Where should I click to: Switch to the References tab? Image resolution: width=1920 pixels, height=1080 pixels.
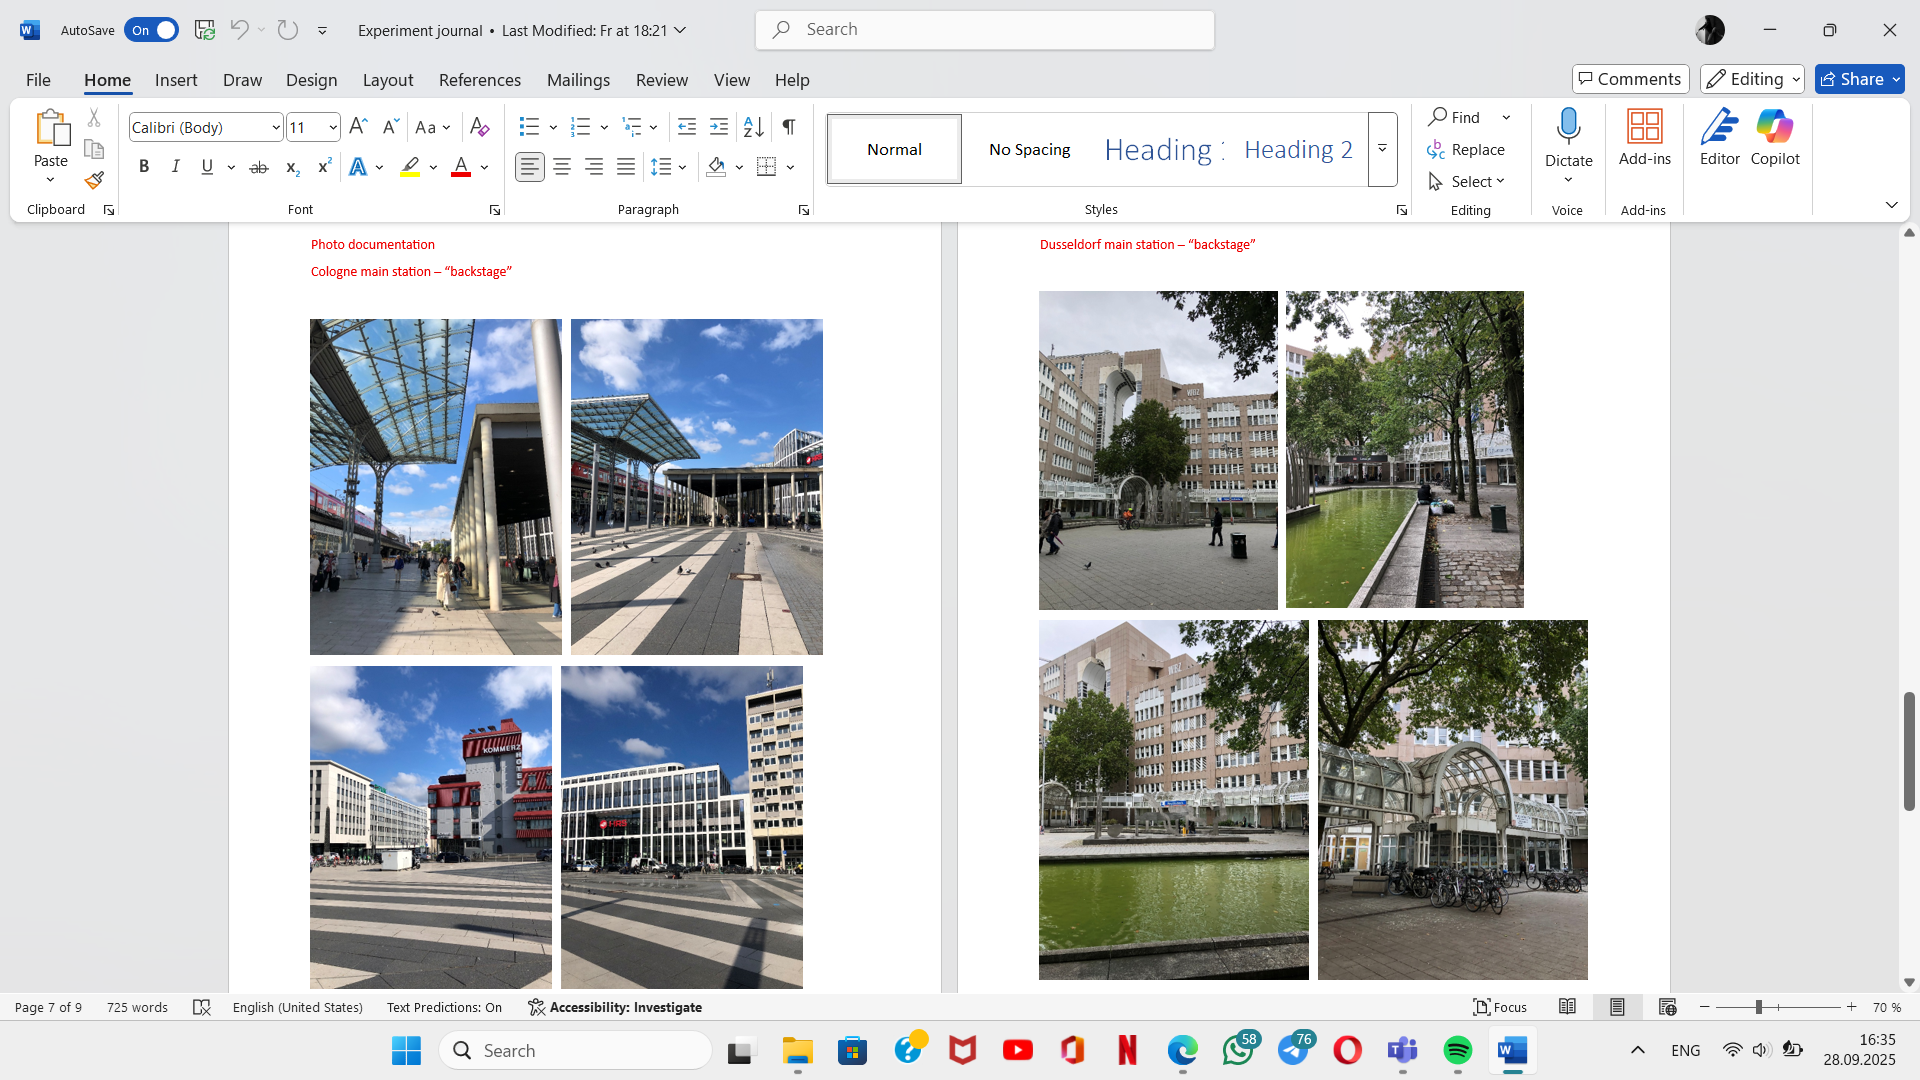pyautogui.click(x=479, y=80)
